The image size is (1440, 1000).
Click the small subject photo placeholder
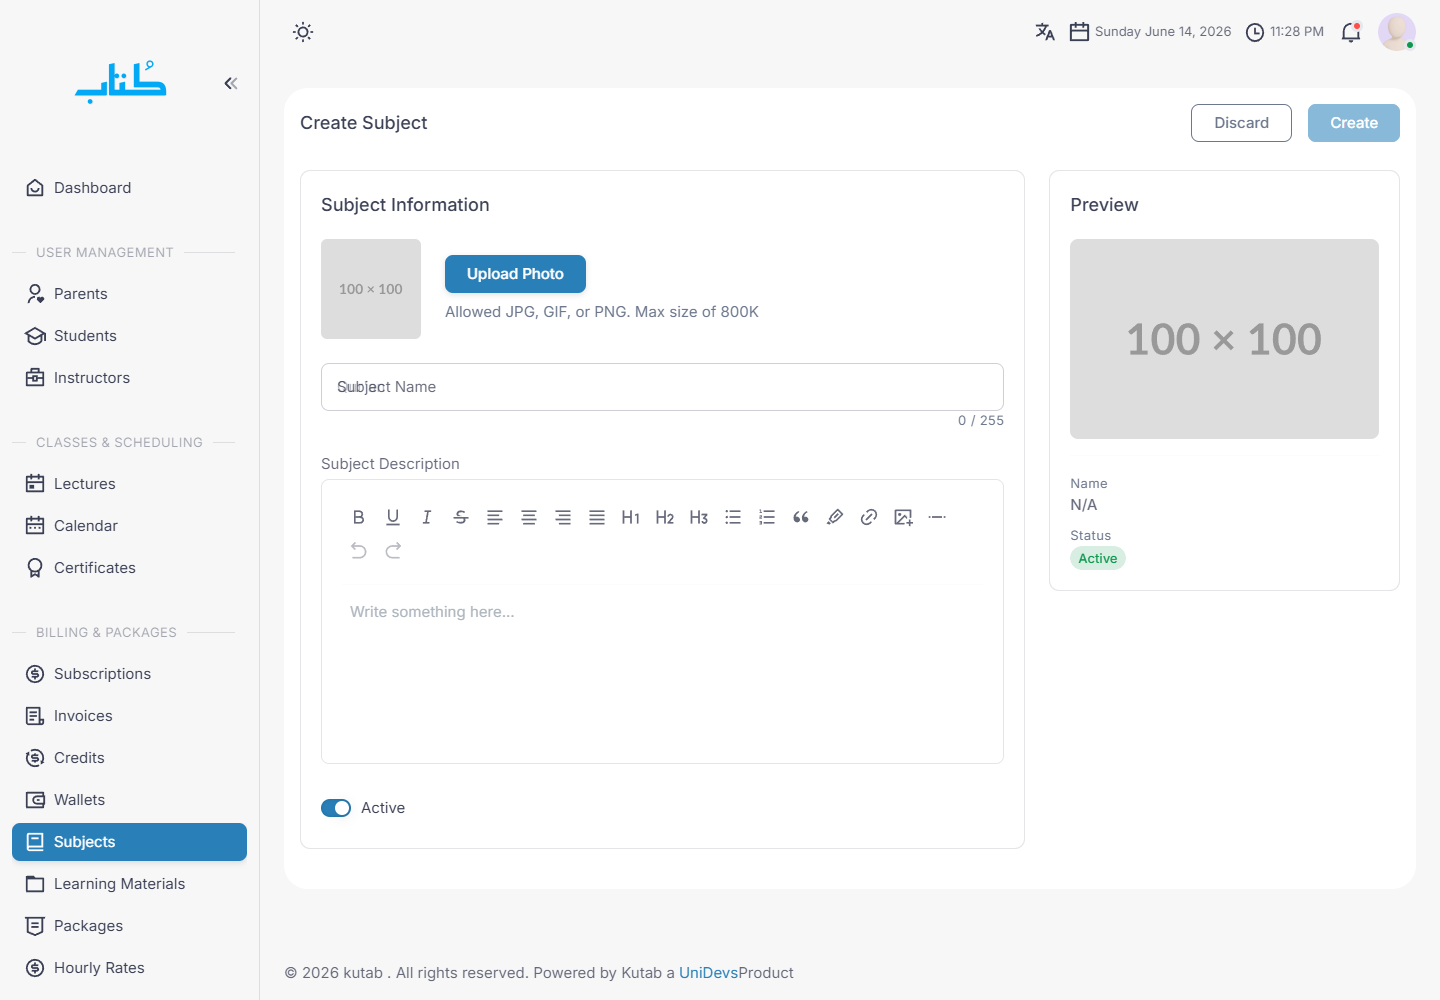coord(371,289)
